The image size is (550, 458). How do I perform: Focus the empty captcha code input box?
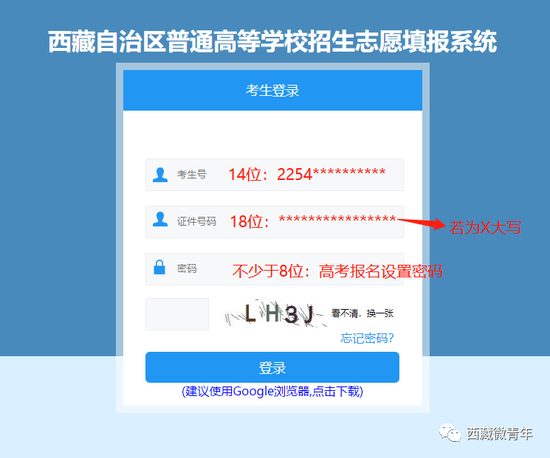pos(177,314)
